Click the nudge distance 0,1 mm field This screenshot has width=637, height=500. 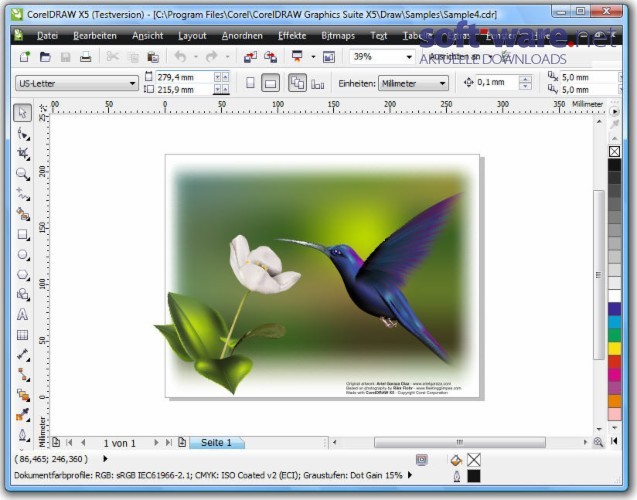tap(497, 82)
